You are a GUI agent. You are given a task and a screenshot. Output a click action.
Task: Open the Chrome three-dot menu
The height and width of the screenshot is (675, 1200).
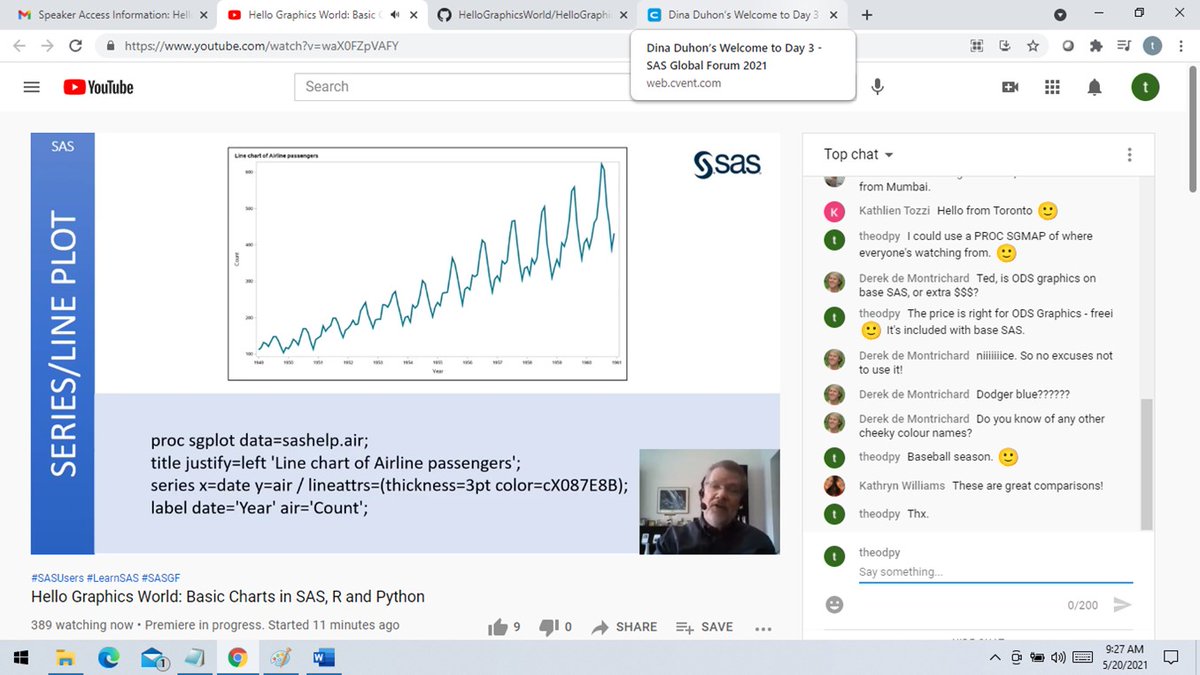[1183, 46]
